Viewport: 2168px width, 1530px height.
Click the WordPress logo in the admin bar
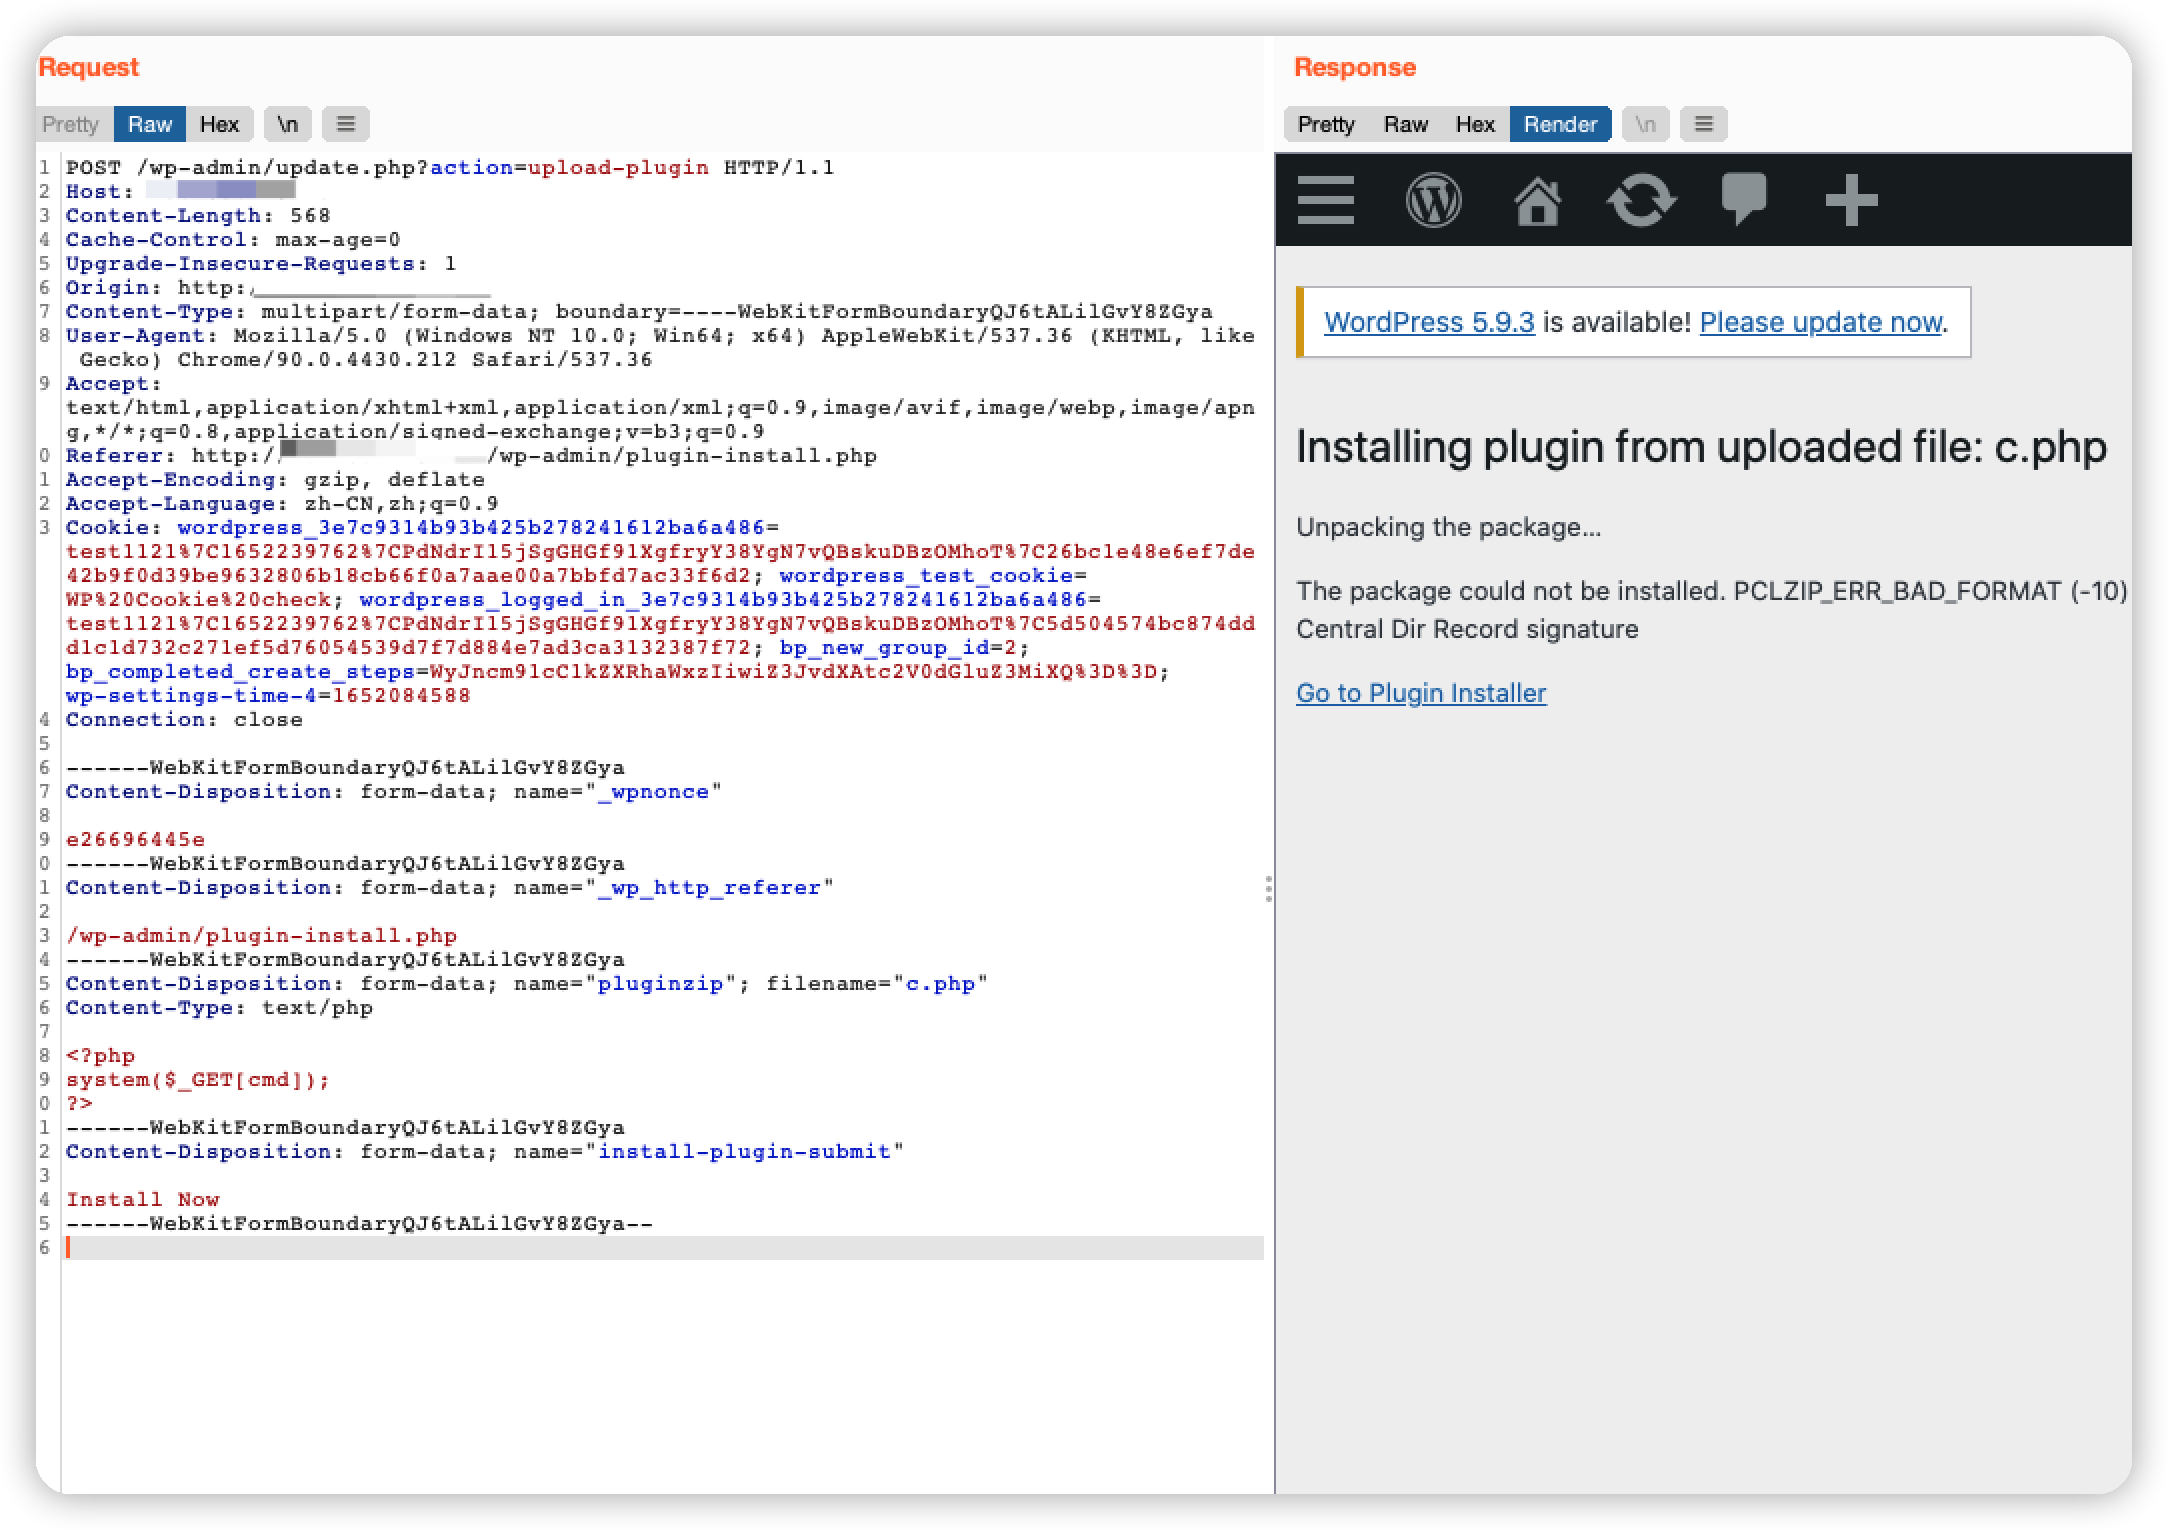(1434, 201)
